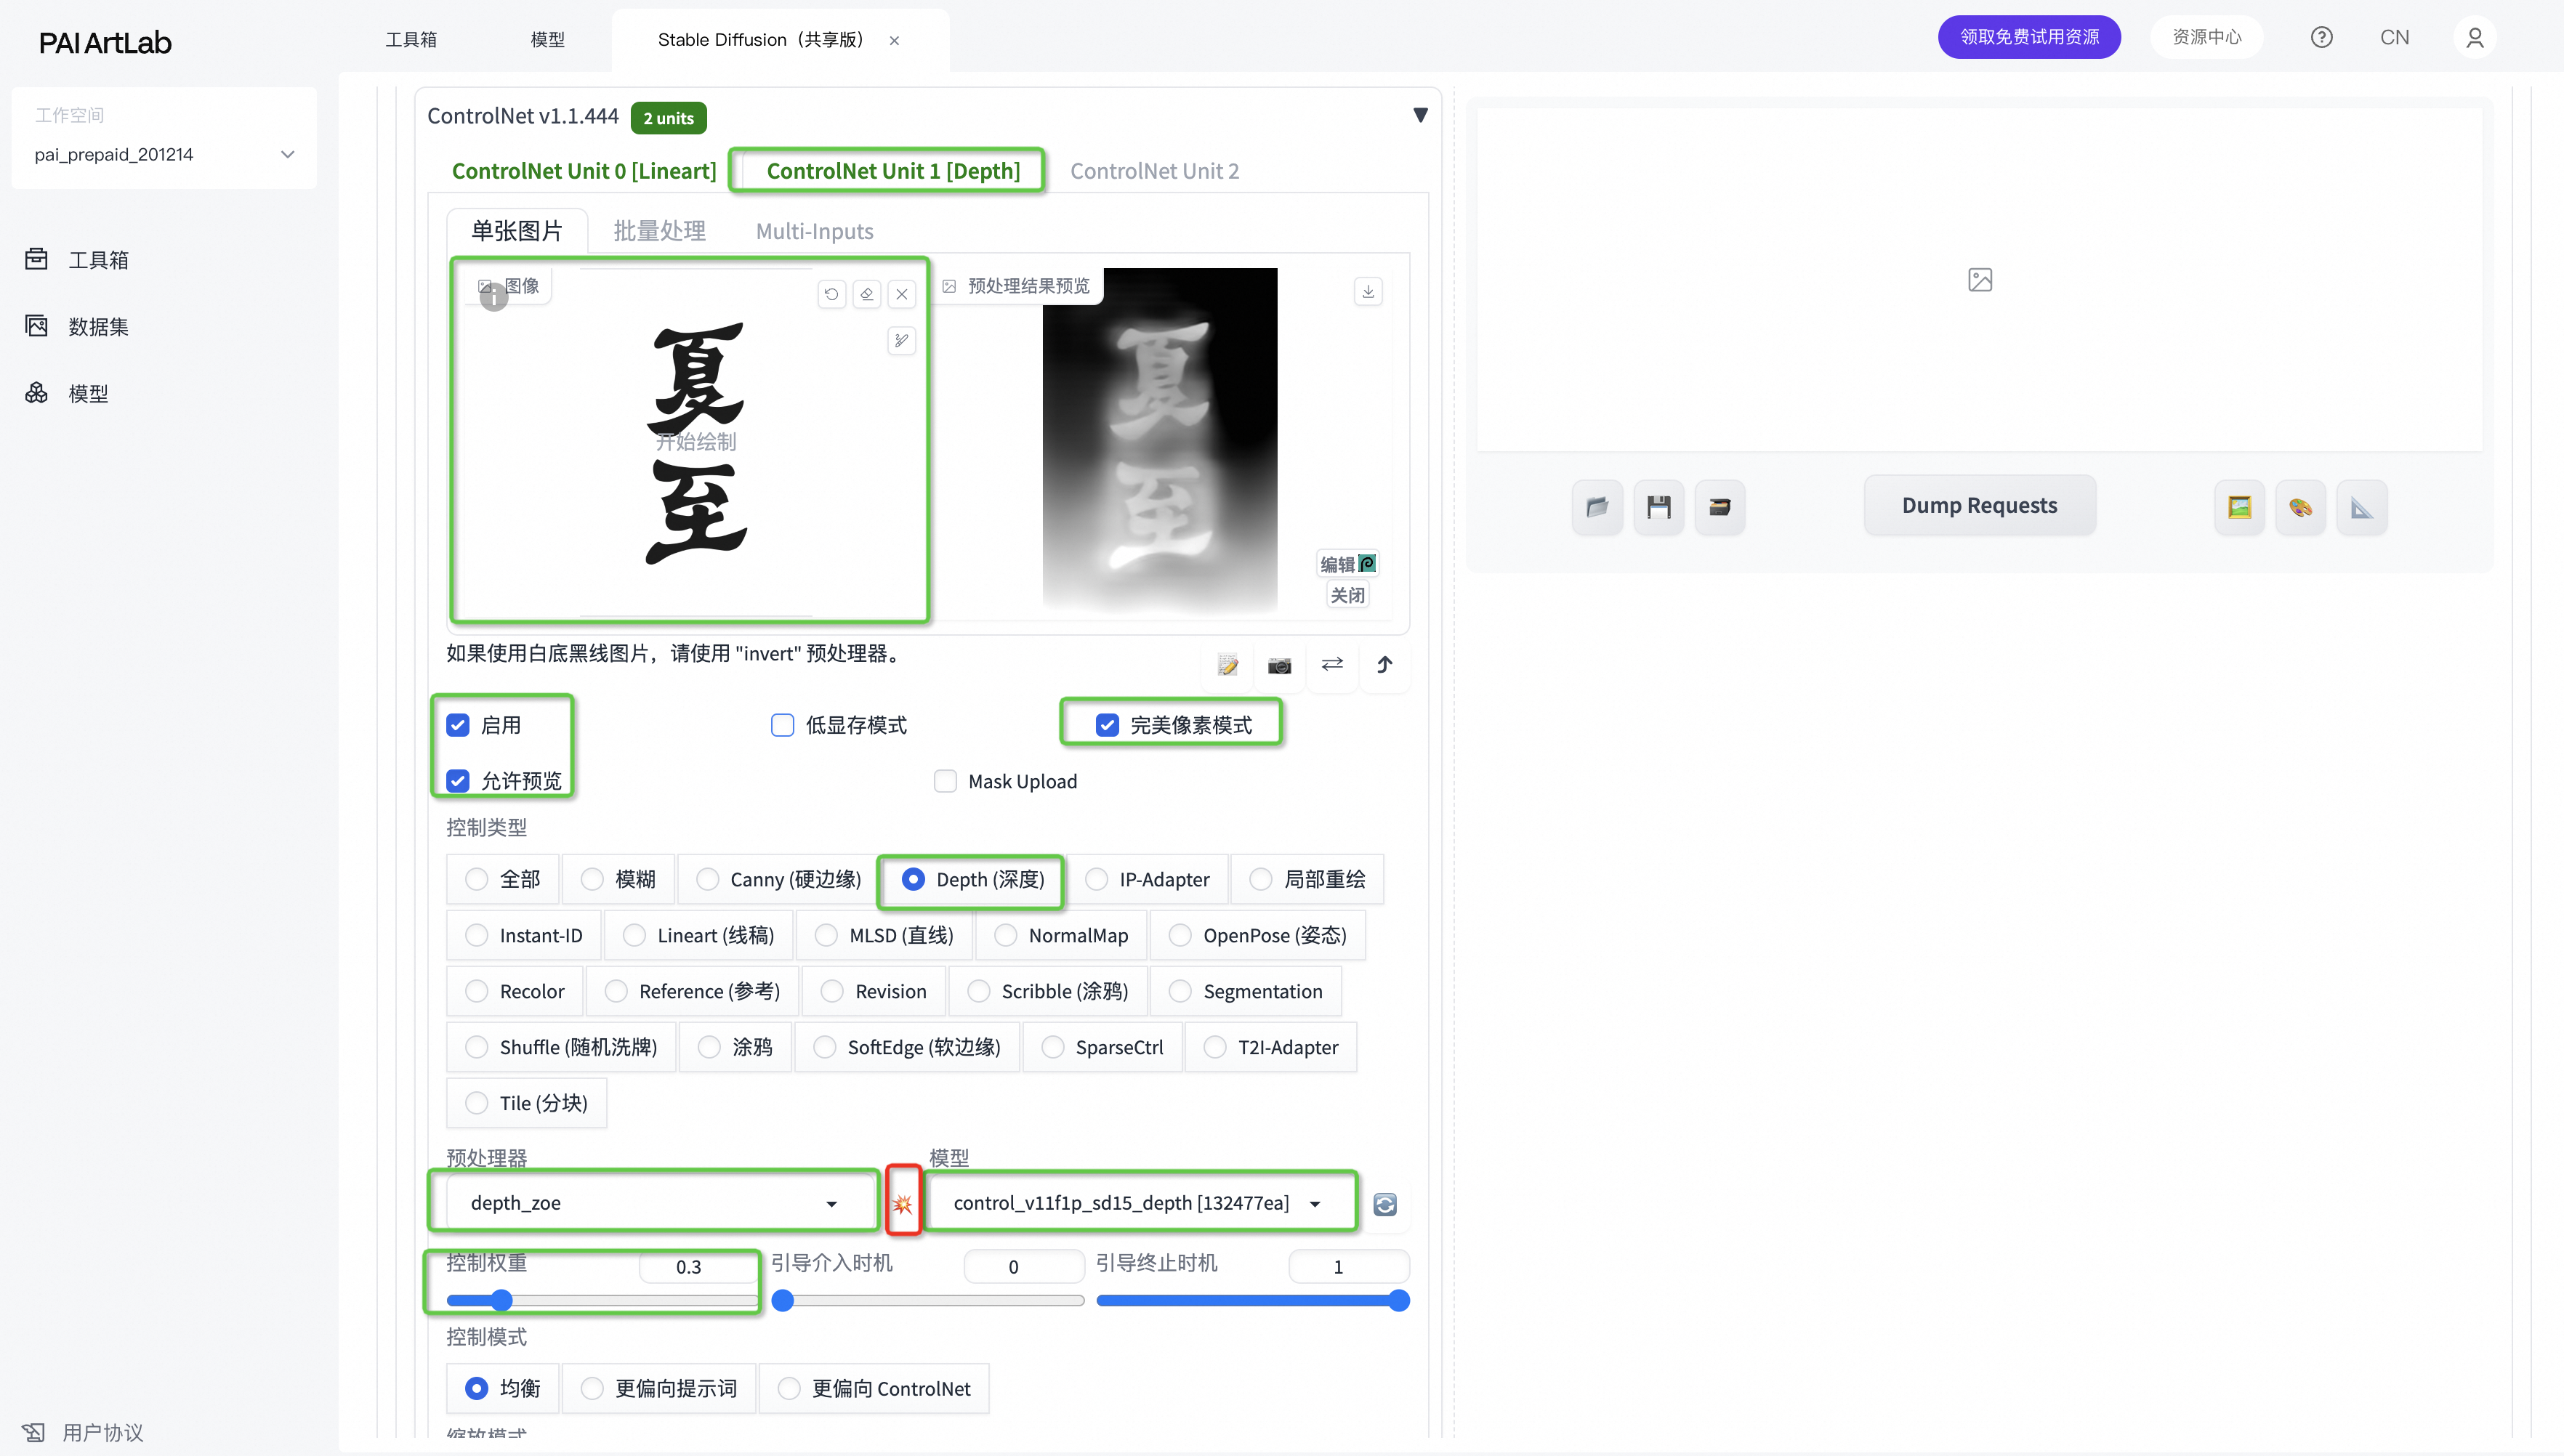Toggle the Mask Upload checkbox

tap(945, 781)
